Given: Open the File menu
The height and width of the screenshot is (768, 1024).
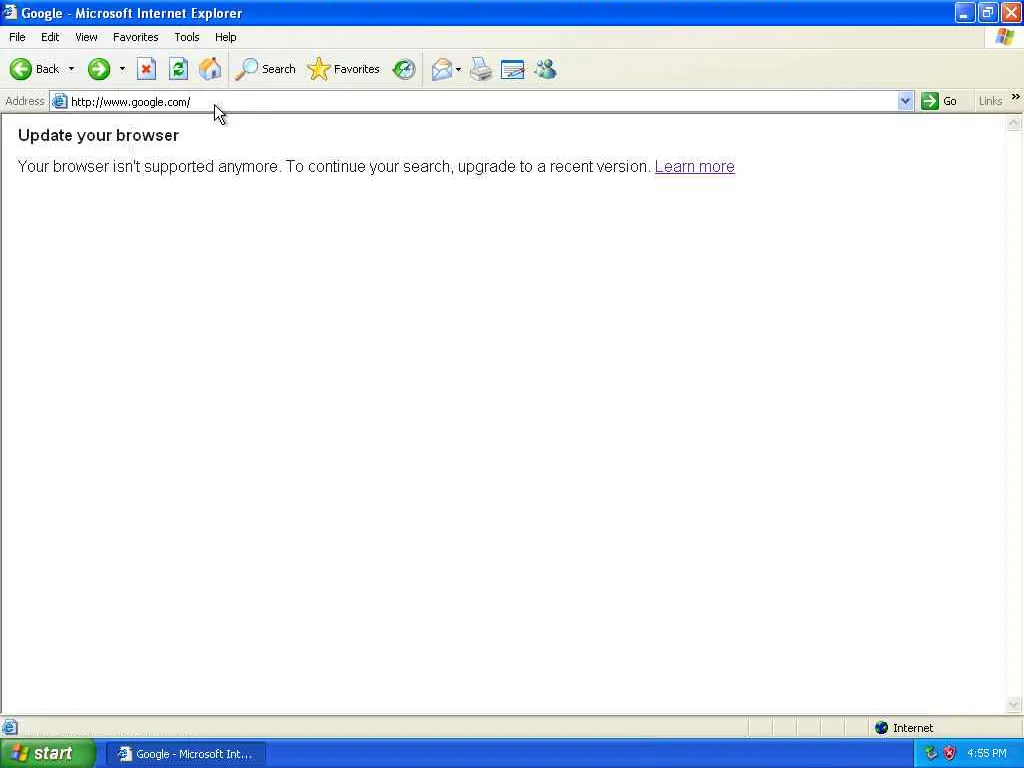Looking at the screenshot, I should click(17, 37).
